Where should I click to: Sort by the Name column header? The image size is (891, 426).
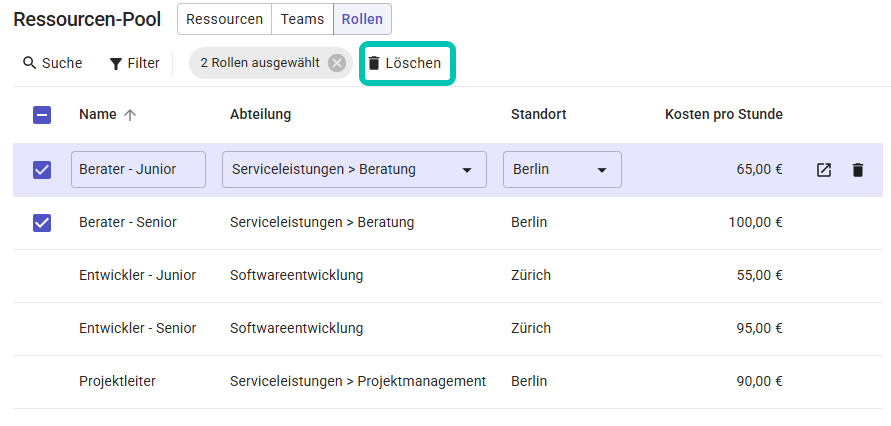(98, 115)
